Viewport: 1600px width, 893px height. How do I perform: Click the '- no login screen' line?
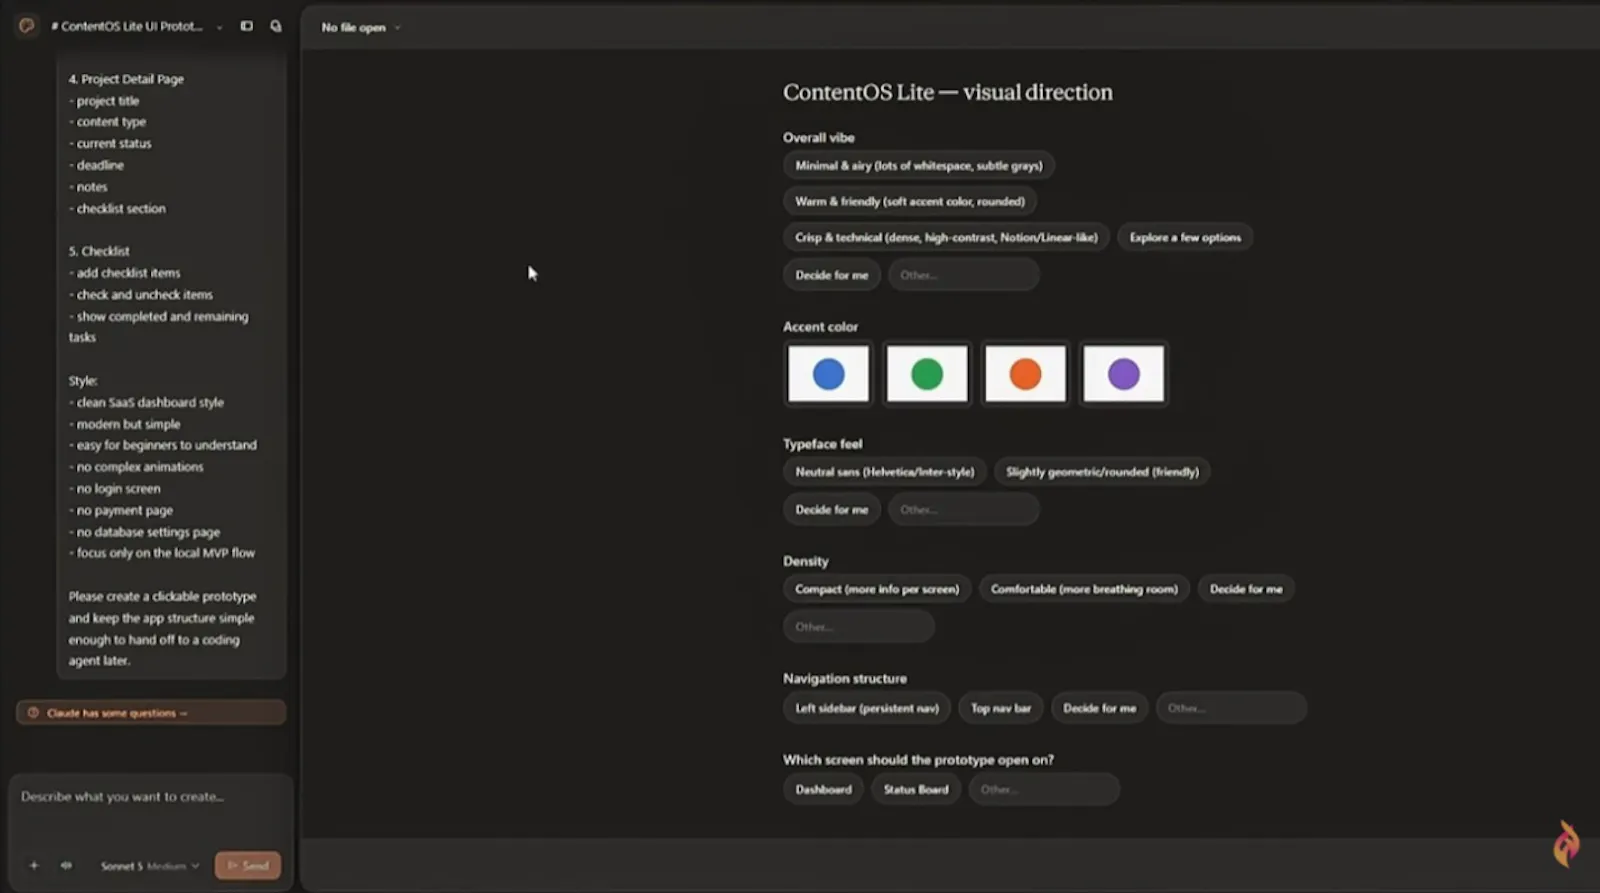point(114,489)
